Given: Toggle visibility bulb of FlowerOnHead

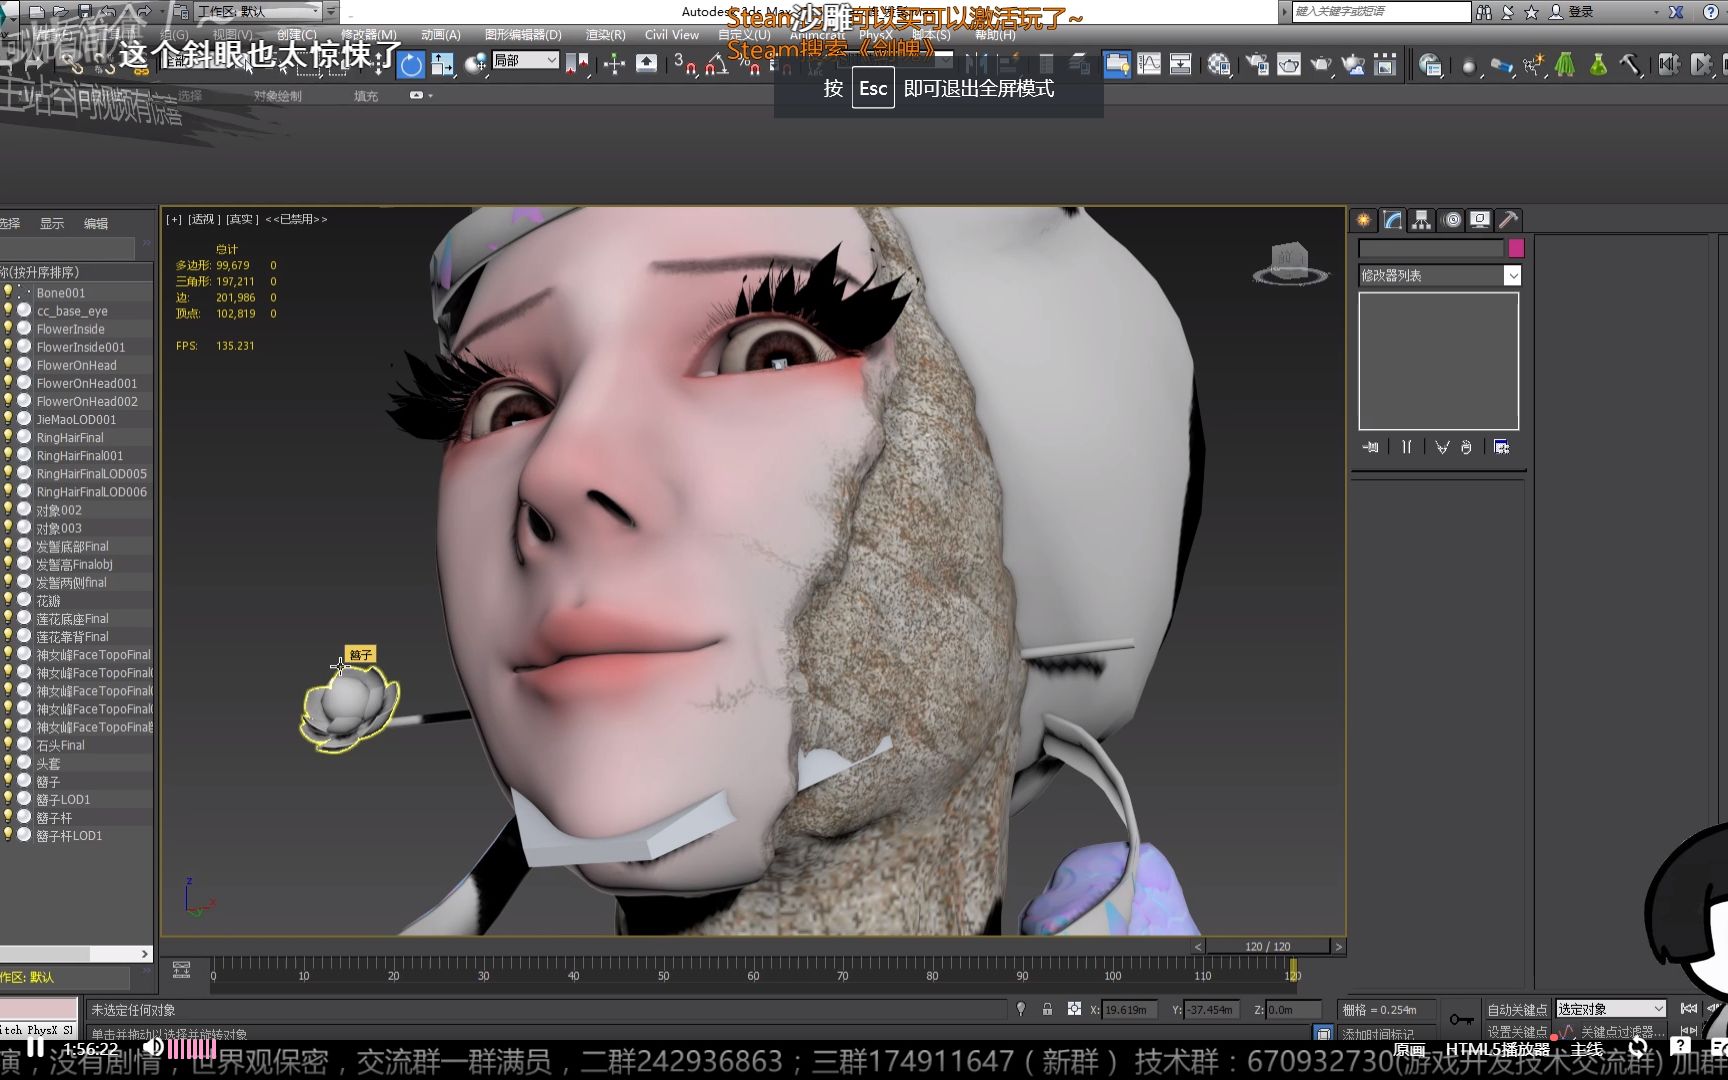Looking at the screenshot, I should tap(8, 364).
